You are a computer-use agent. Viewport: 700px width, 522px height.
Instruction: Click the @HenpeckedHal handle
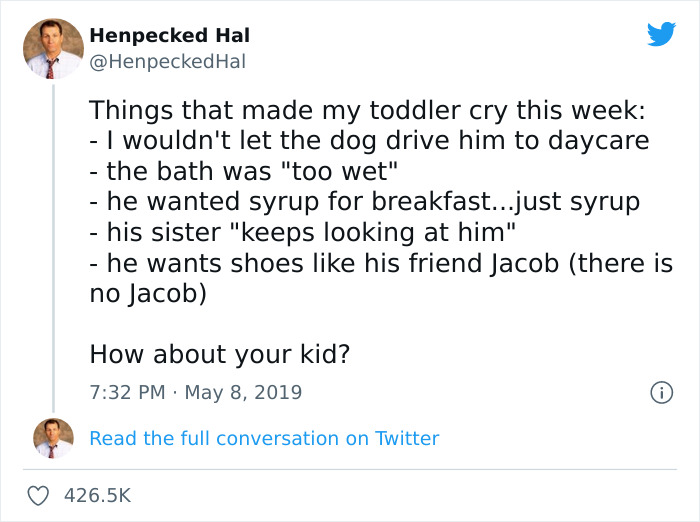tap(167, 61)
